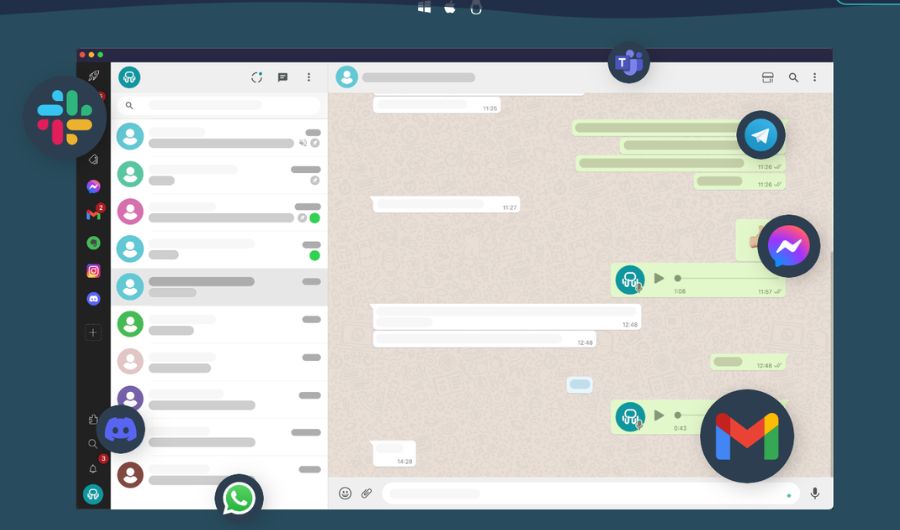Open the chat list three-dot menu
Image resolution: width=900 pixels, height=530 pixels.
point(309,77)
